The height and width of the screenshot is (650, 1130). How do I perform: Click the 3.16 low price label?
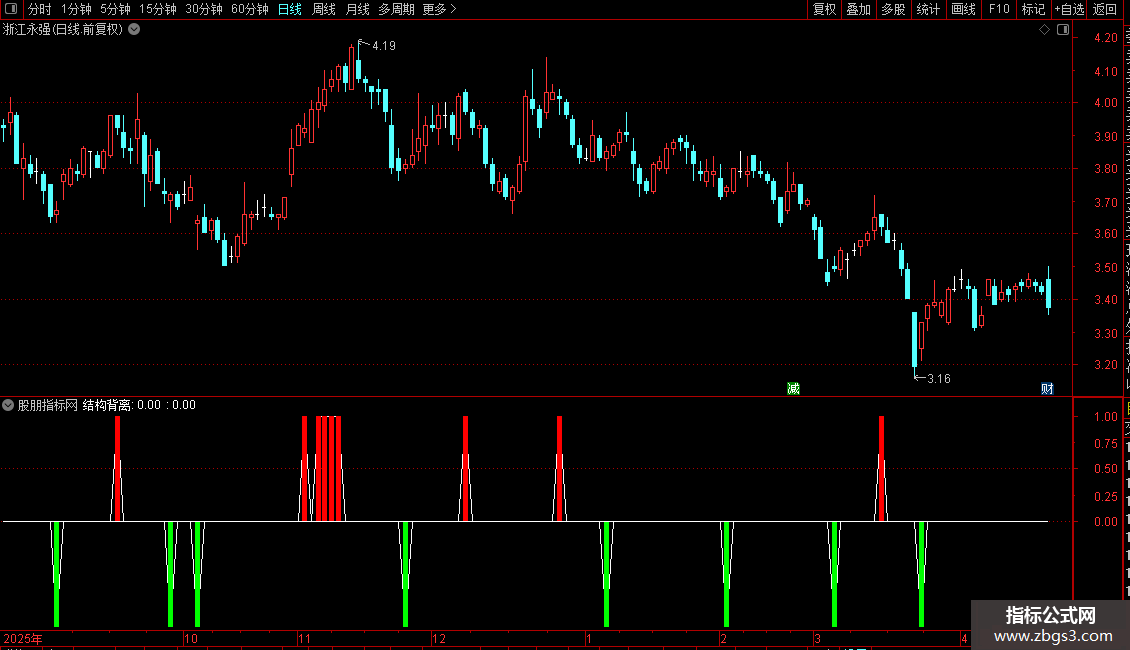click(938, 379)
